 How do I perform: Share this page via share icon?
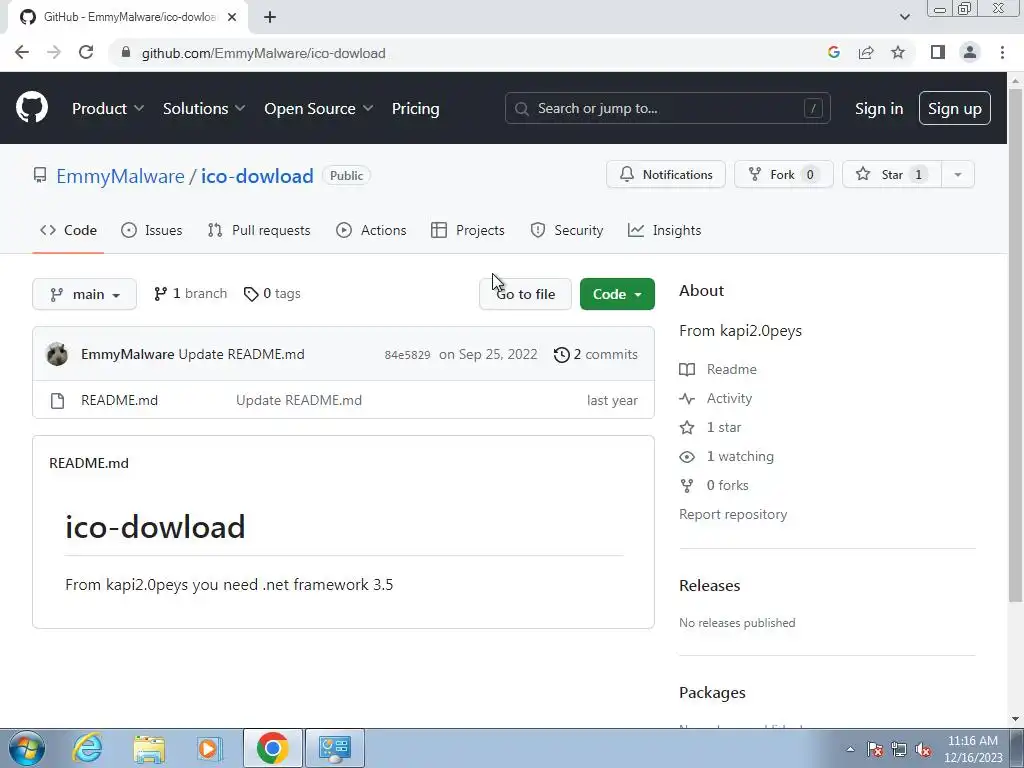coord(866,53)
